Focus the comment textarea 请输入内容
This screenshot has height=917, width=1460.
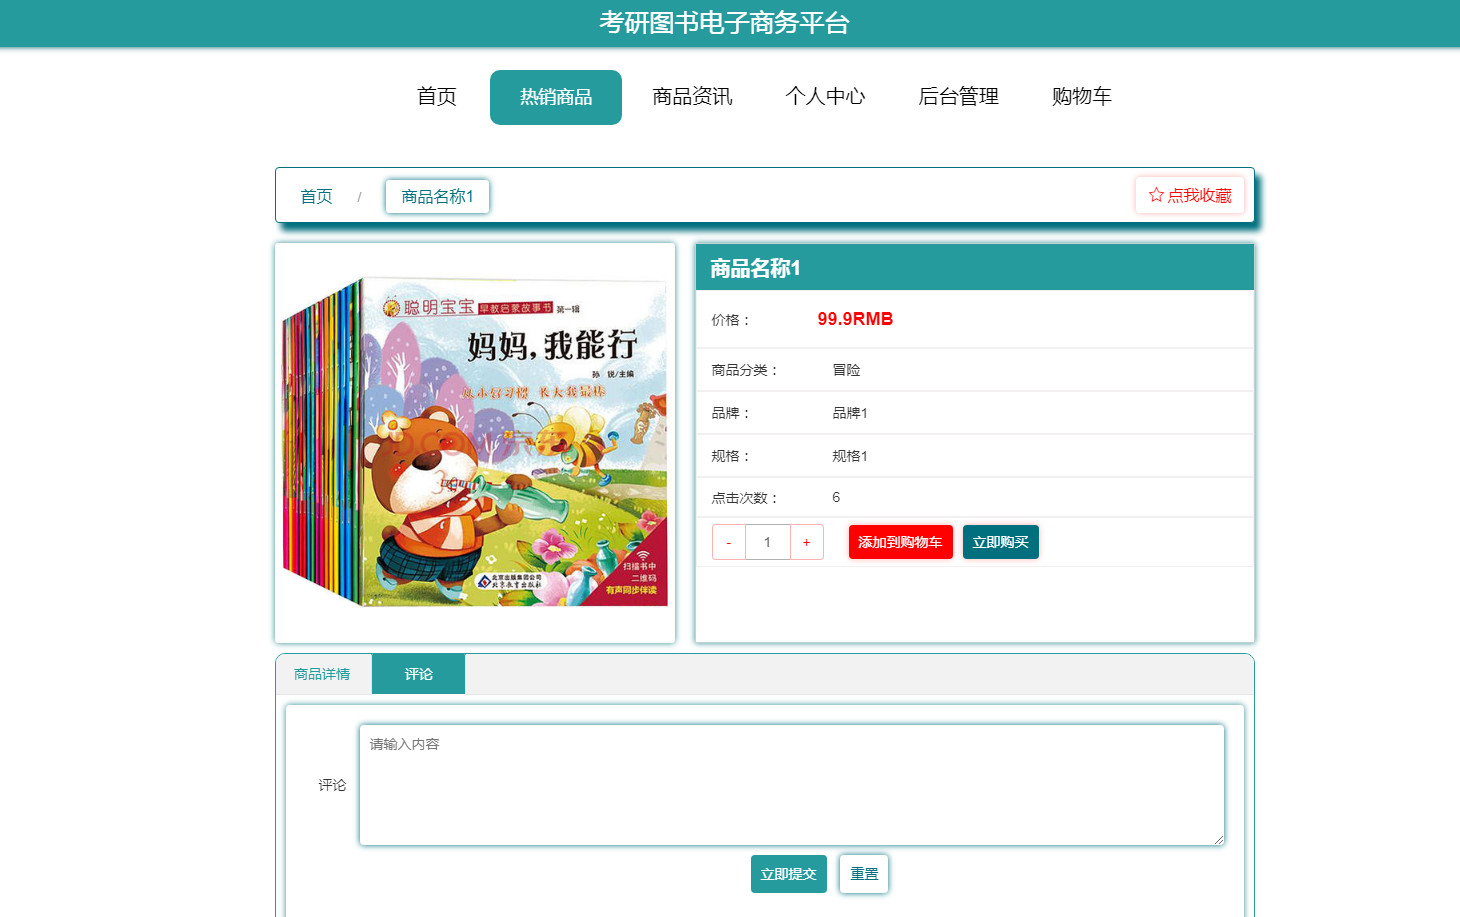click(x=791, y=785)
